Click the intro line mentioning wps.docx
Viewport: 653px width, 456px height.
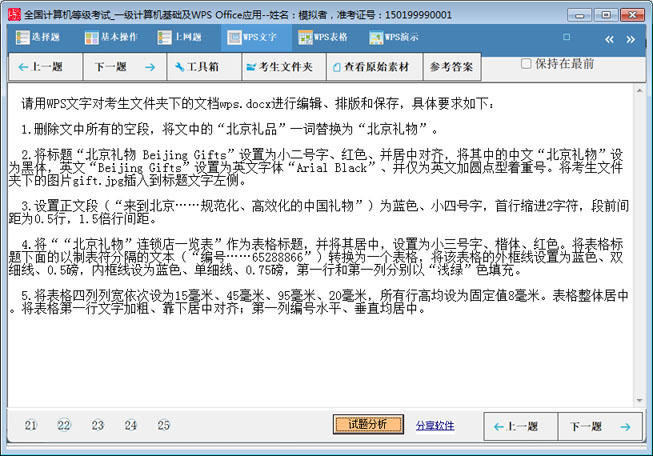pos(258,103)
